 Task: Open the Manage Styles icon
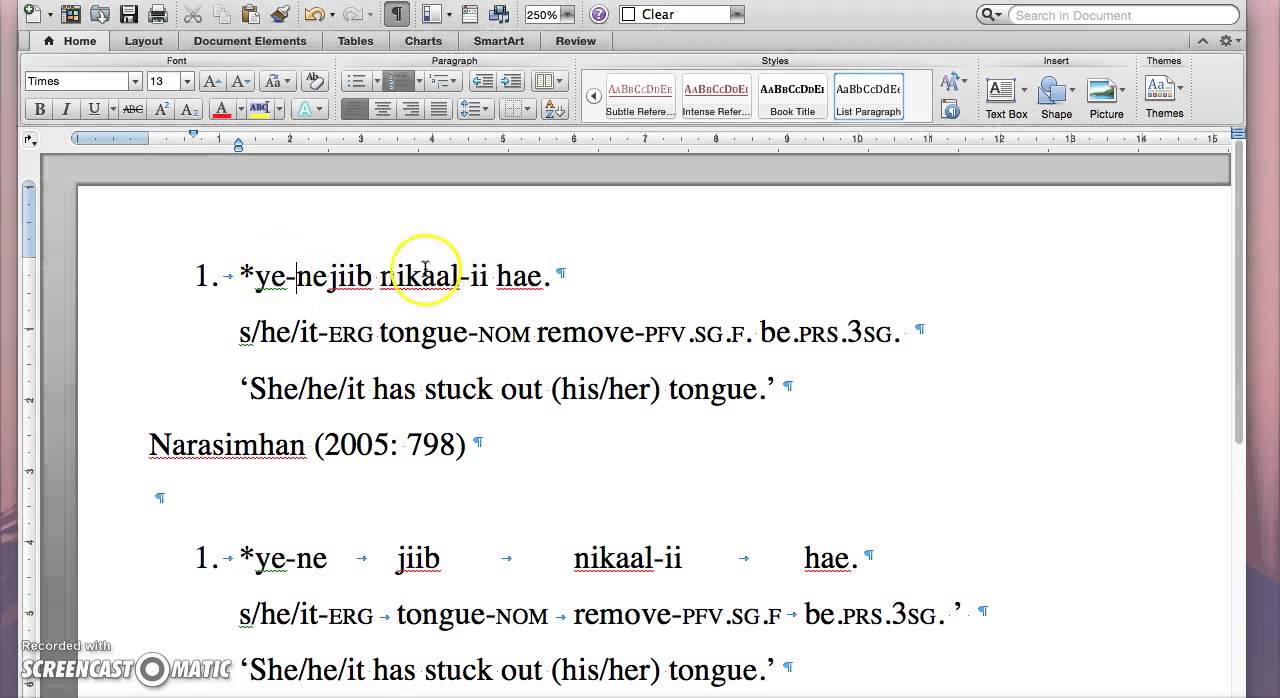click(951, 109)
